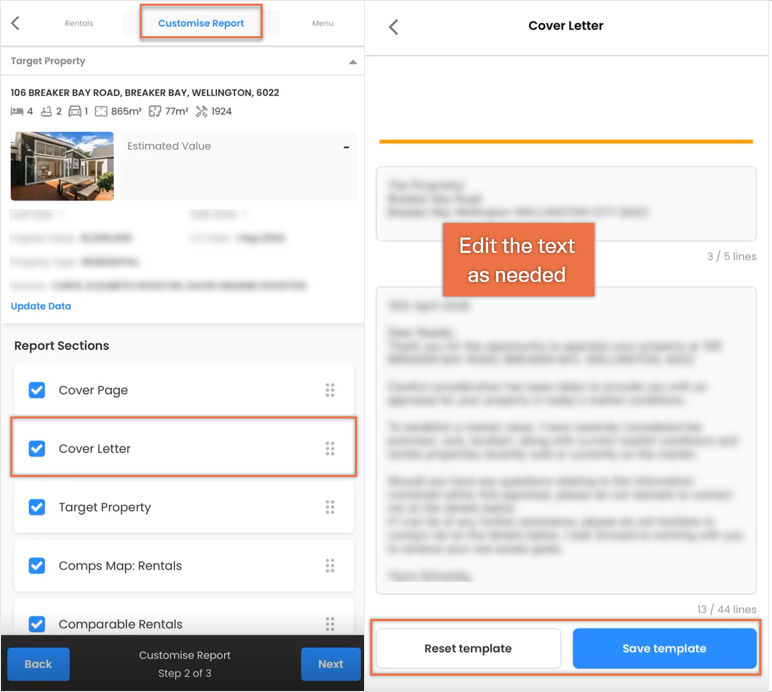
Task: Collapse the Estimated Value box
Action: (x=347, y=147)
